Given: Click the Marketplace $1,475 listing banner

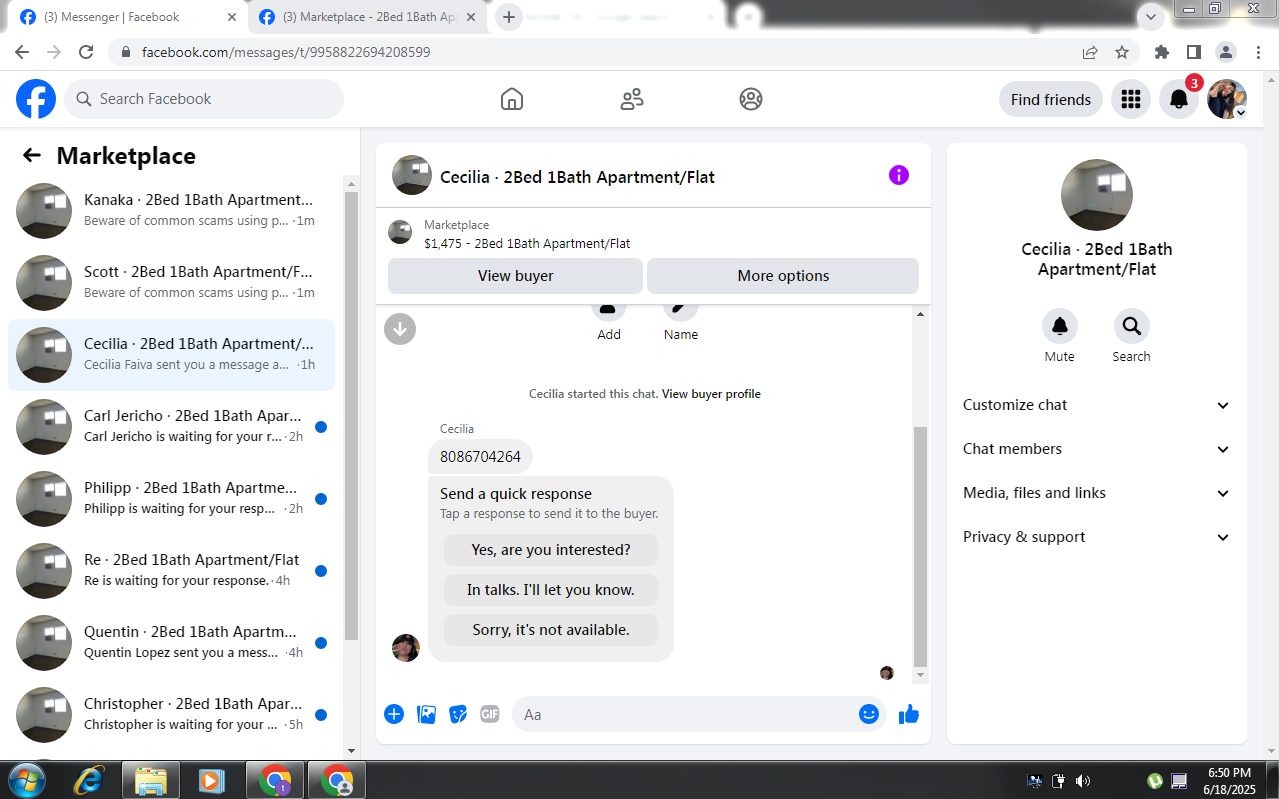Looking at the screenshot, I should [653, 234].
